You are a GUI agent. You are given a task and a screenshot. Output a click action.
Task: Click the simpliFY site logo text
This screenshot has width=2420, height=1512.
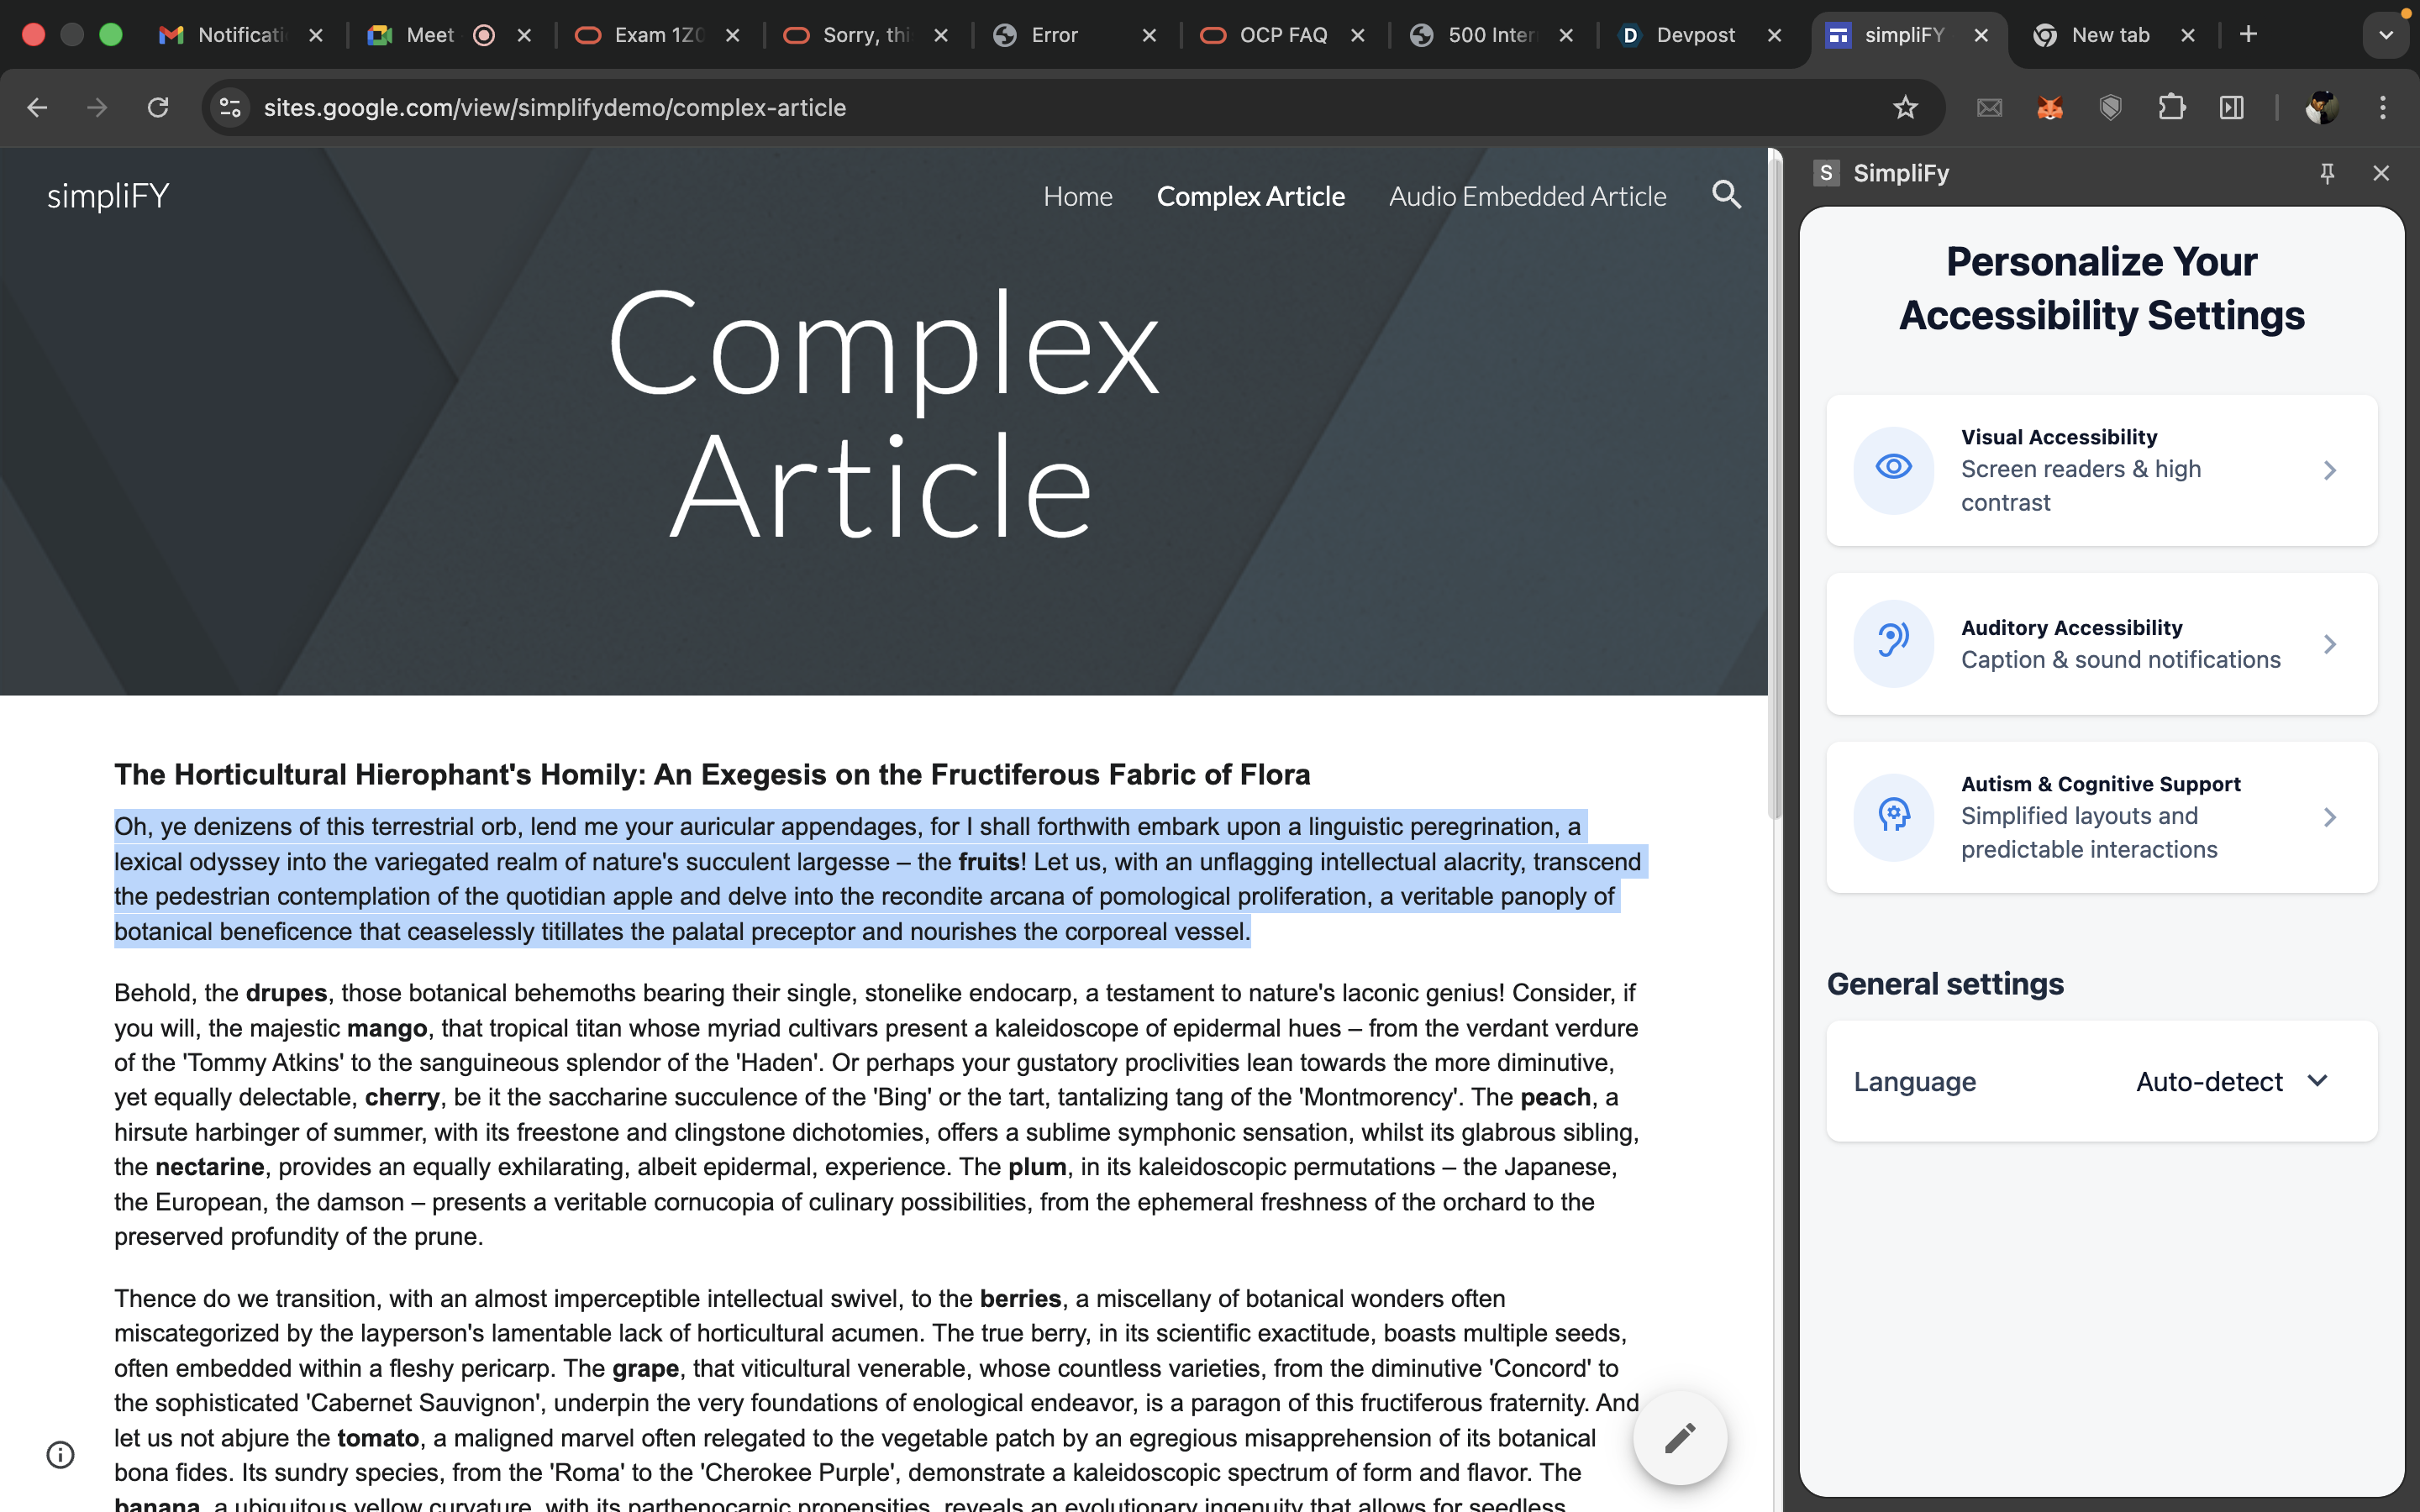[108, 196]
